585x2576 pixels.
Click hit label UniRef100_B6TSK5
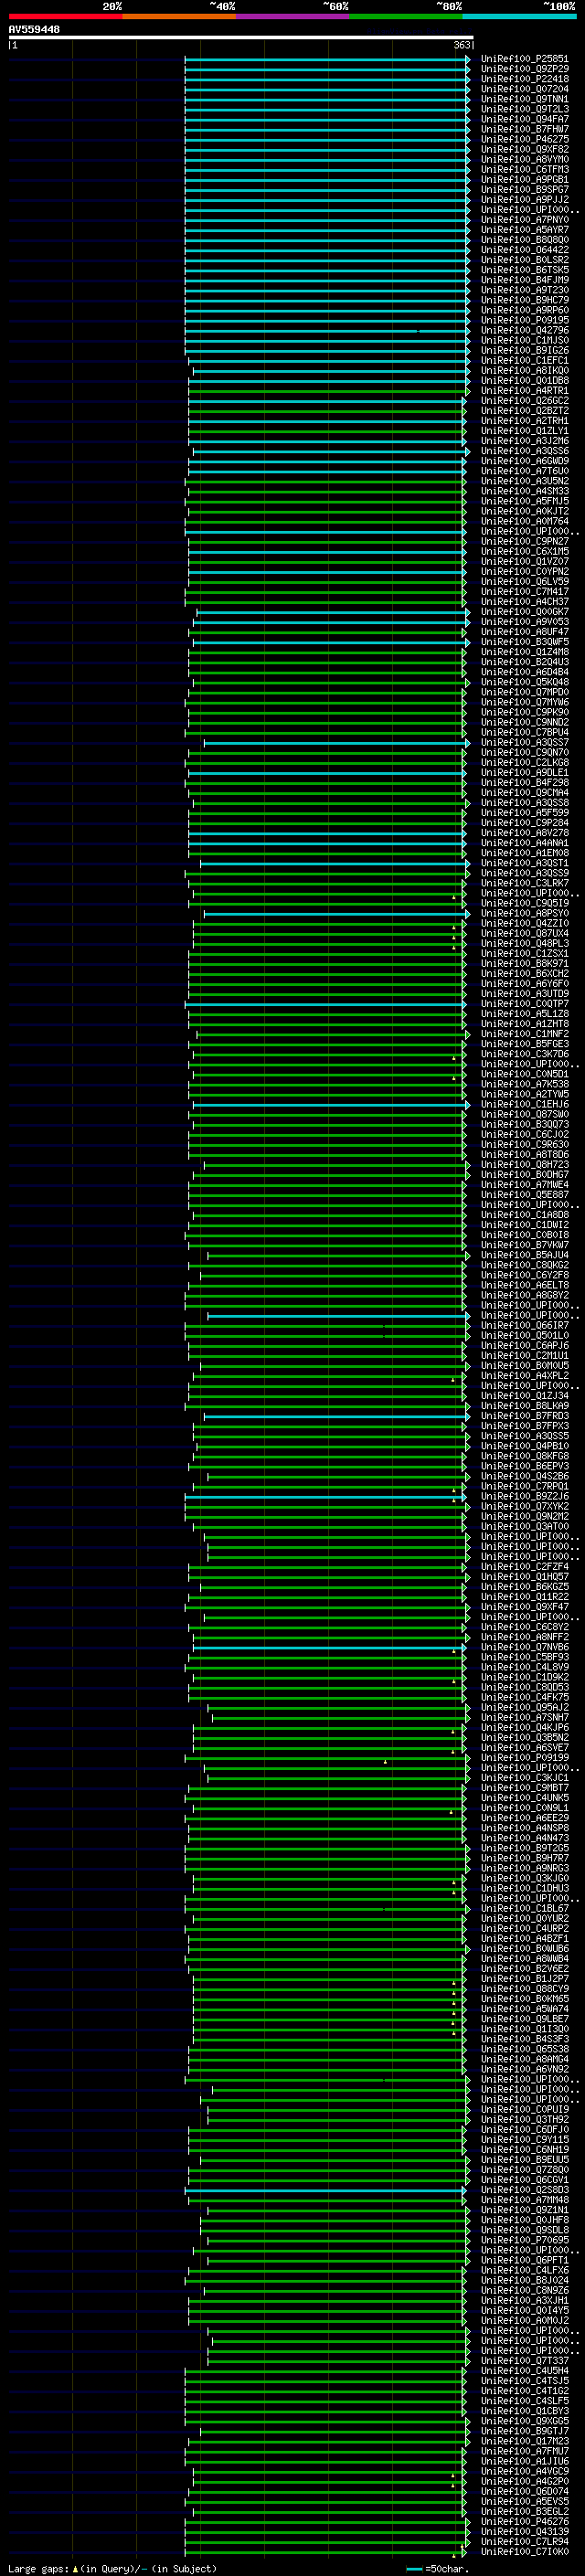tap(524, 270)
